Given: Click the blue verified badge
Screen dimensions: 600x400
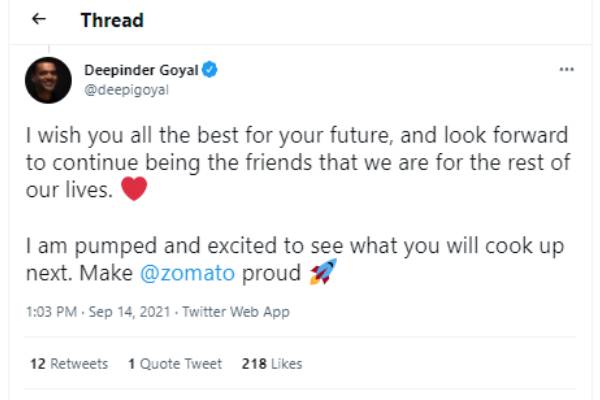Looking at the screenshot, I should (211, 70).
